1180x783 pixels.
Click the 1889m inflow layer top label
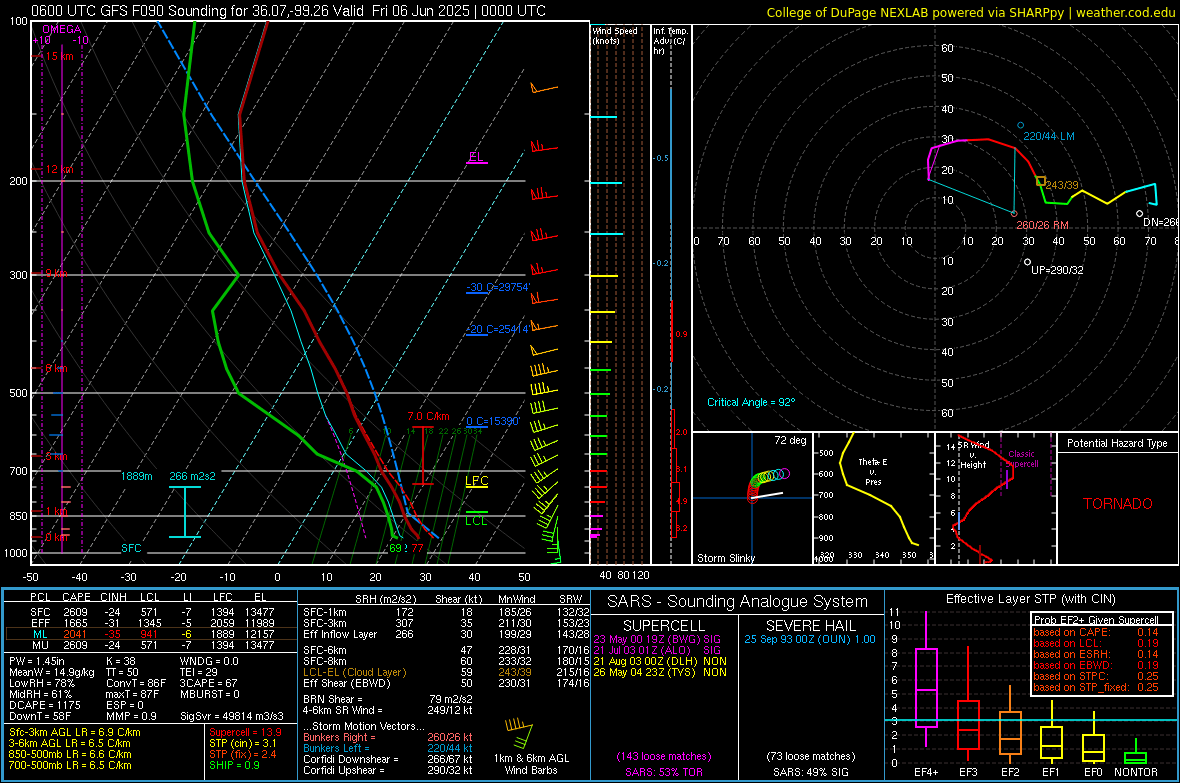coord(136,477)
